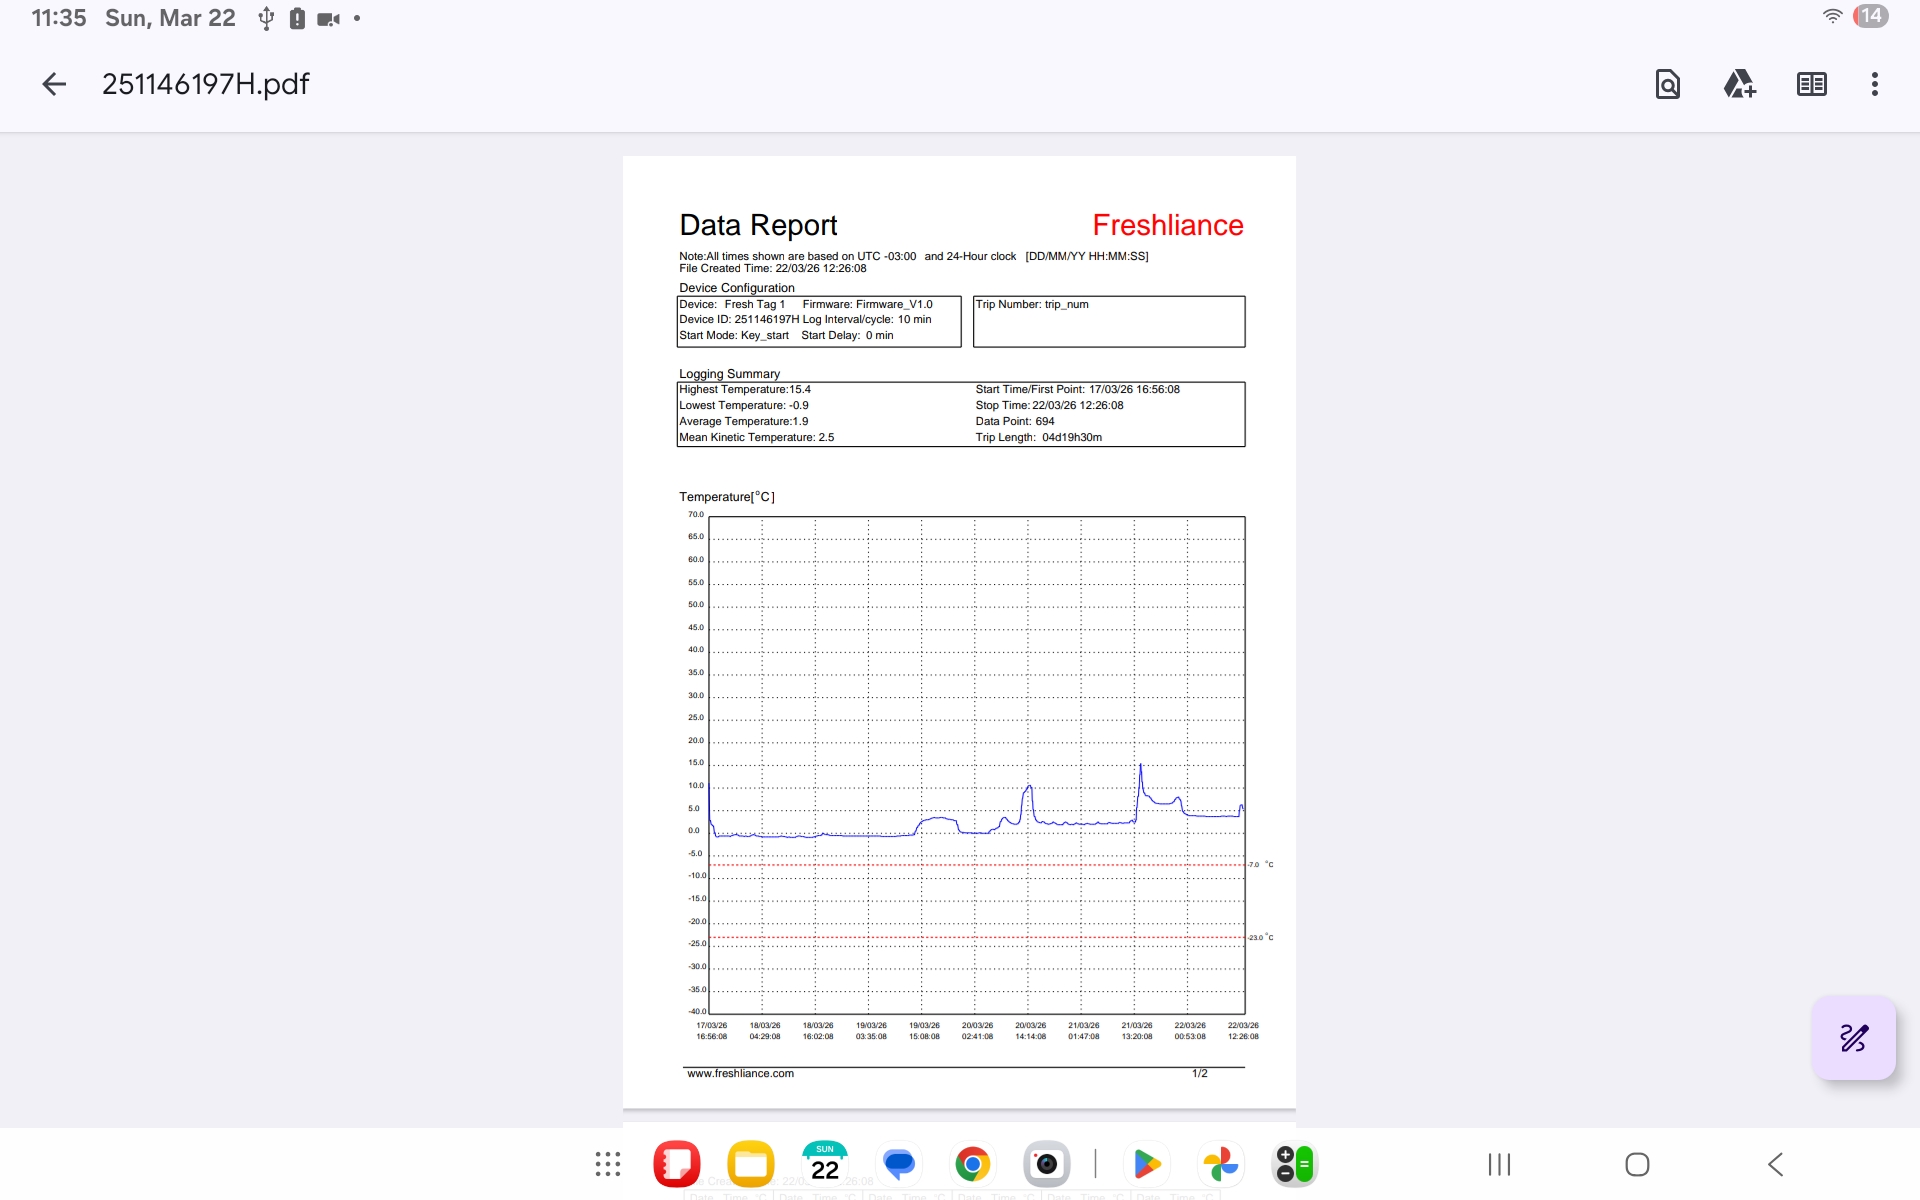Switch page layout view icon
1920x1200 pixels.
pyautogui.click(x=1811, y=84)
